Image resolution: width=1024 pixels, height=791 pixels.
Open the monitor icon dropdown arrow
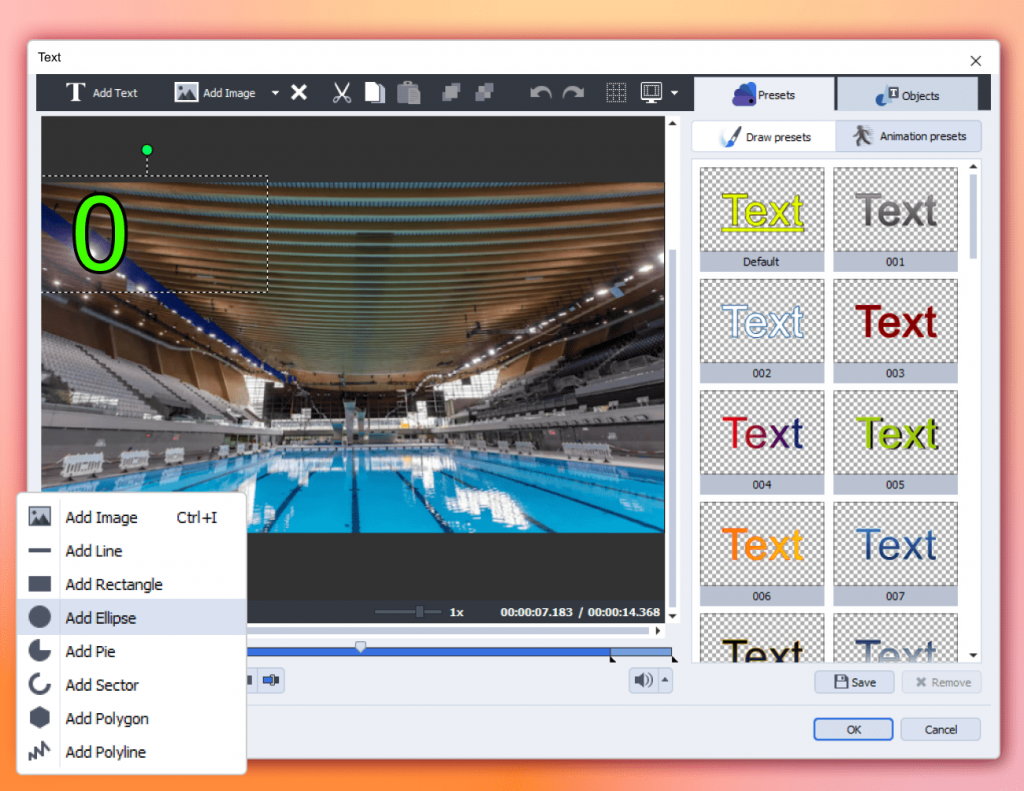pyautogui.click(x=675, y=93)
